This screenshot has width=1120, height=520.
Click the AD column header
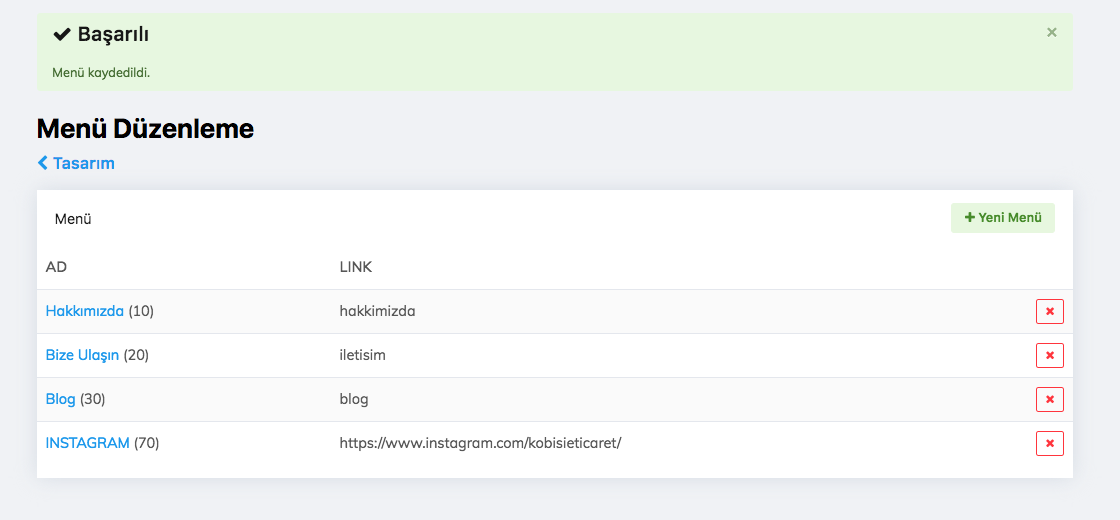click(x=56, y=267)
